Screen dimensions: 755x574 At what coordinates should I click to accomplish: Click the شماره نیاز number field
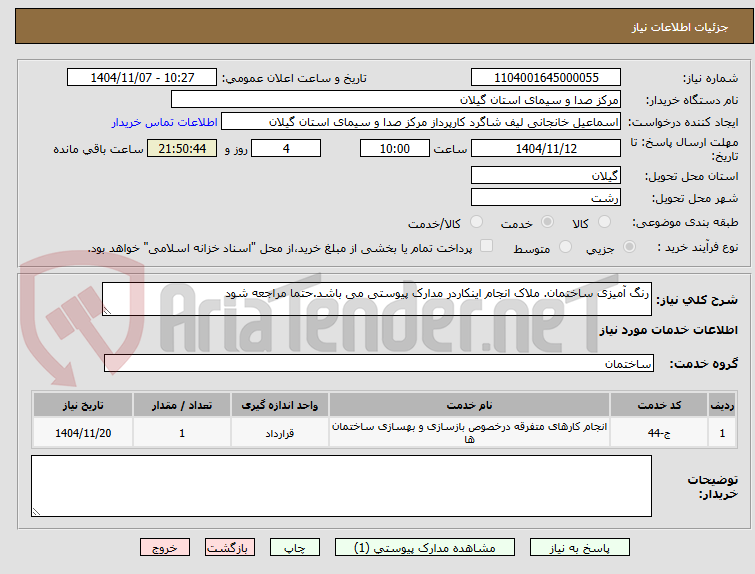[x=546, y=78]
